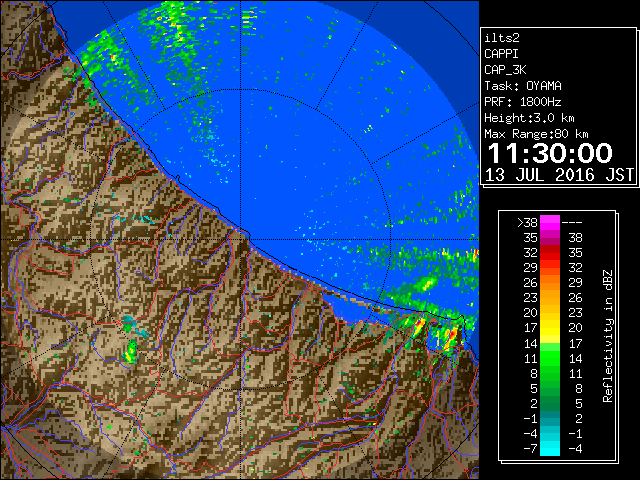This screenshot has height=480, width=640.
Task: Click the yellow-green inland radar echo cell
Action: click(131, 351)
